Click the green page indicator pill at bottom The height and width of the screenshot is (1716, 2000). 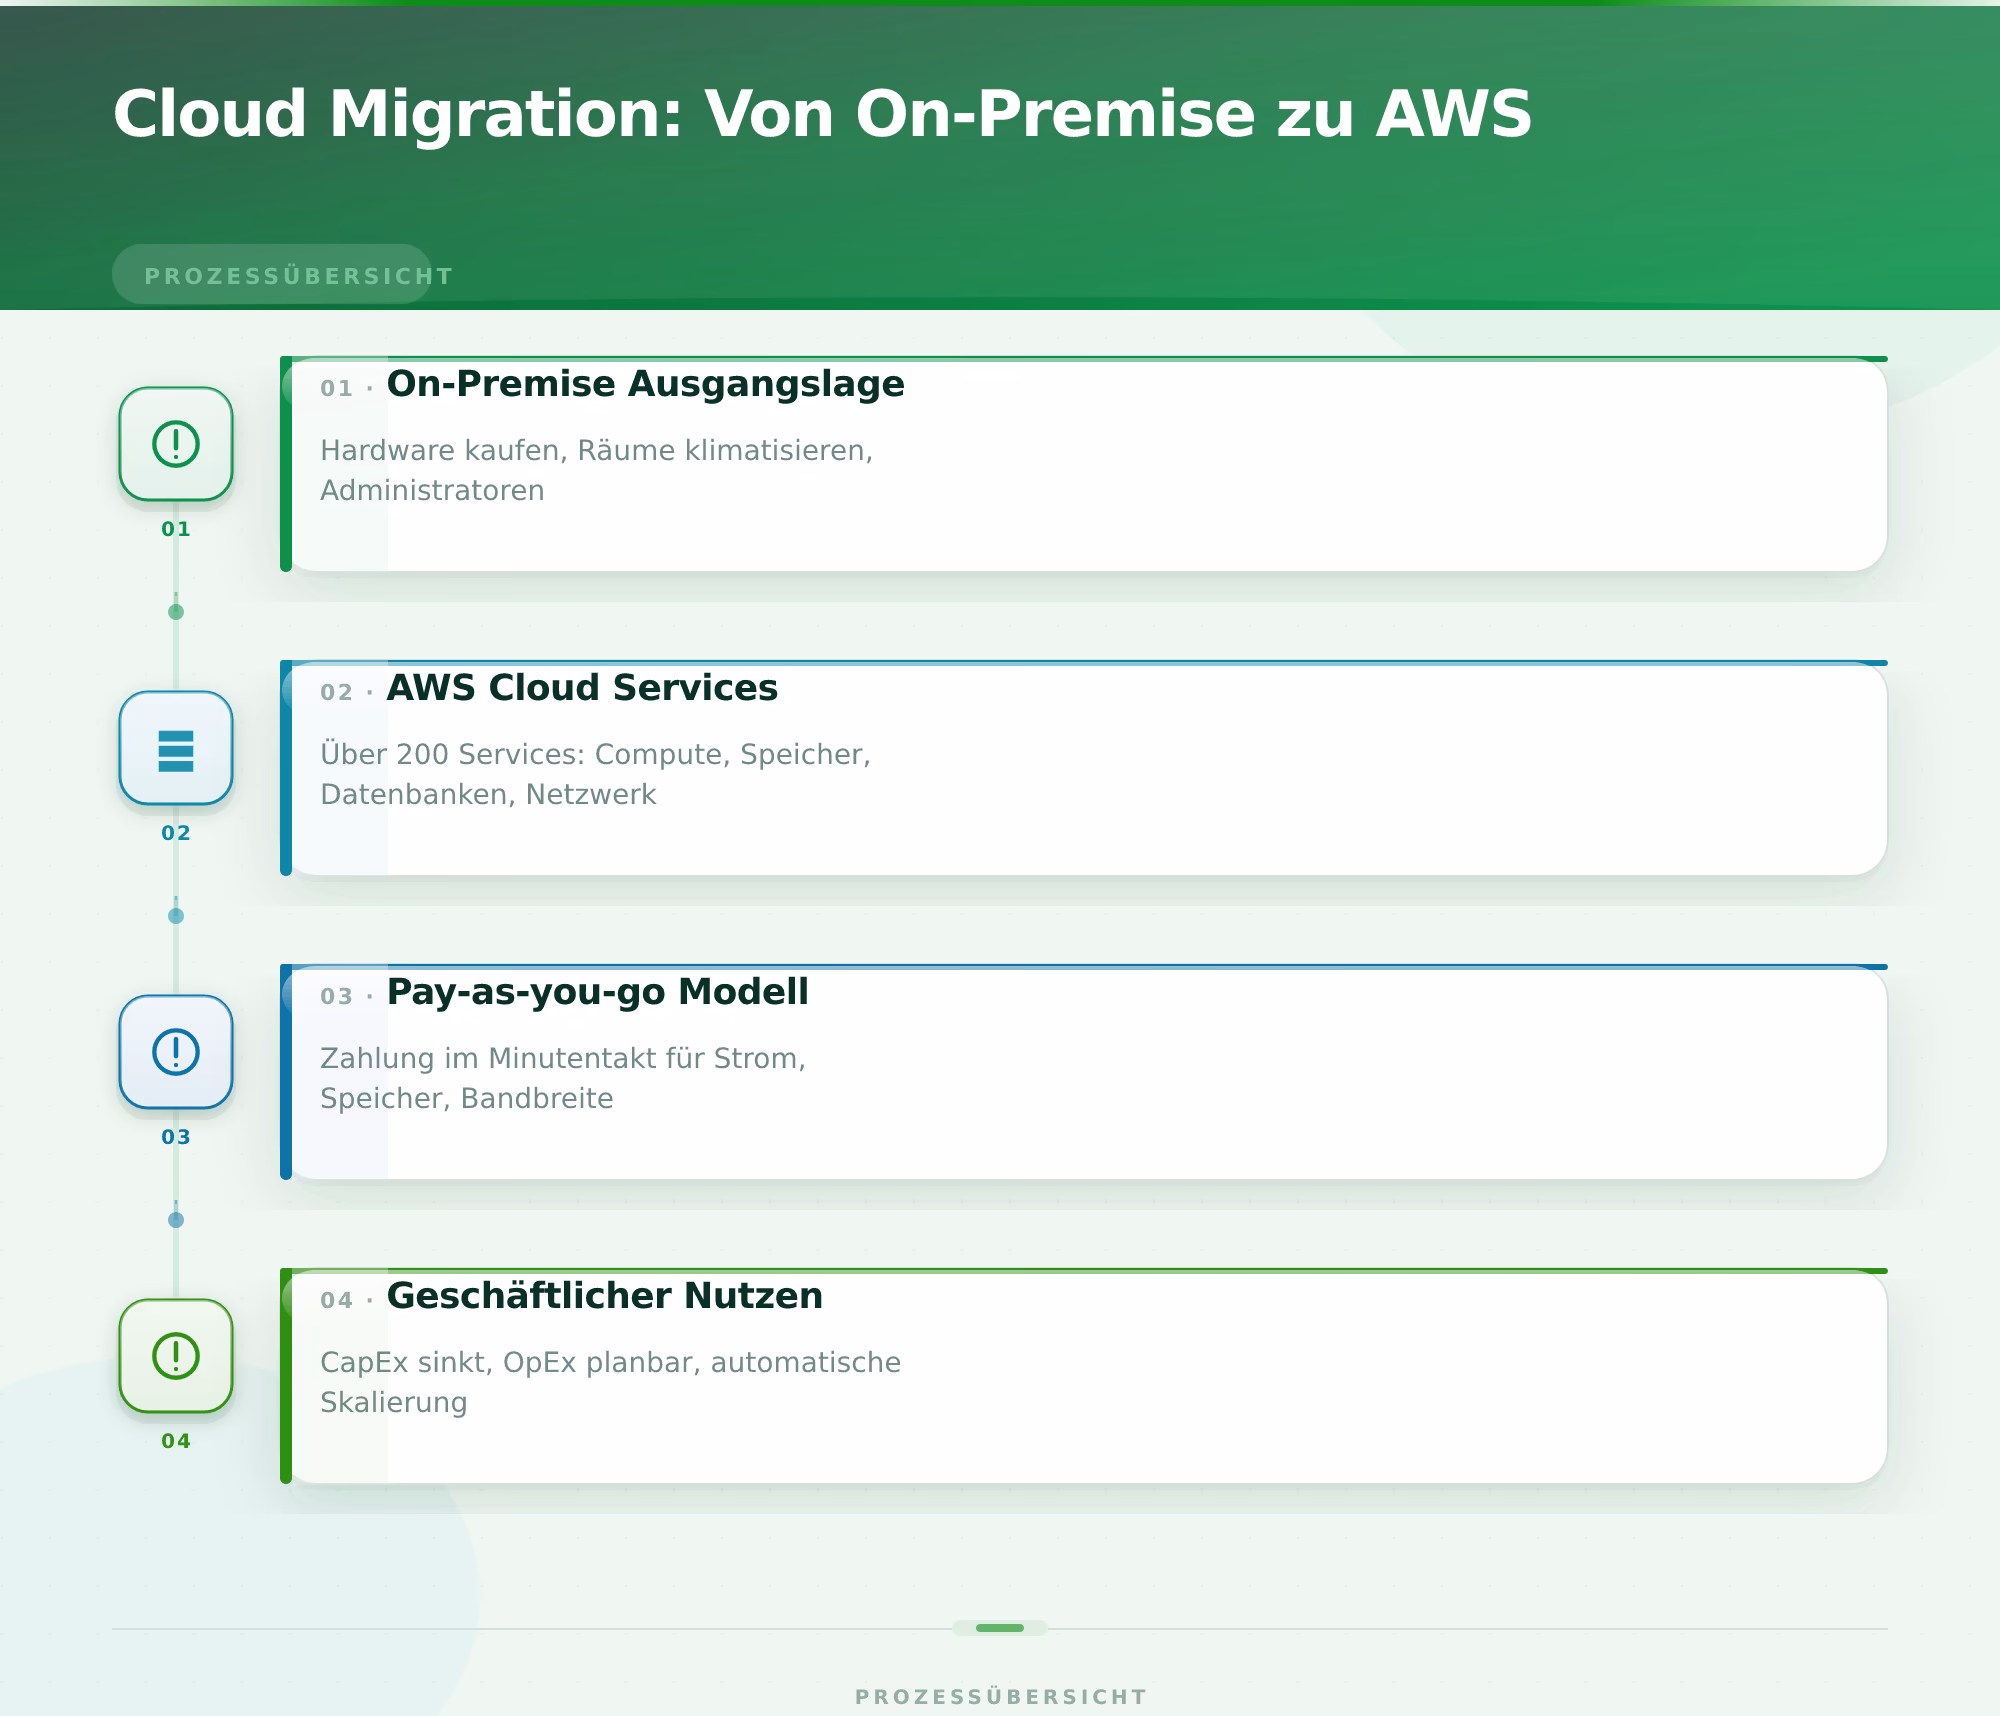(x=1000, y=1628)
